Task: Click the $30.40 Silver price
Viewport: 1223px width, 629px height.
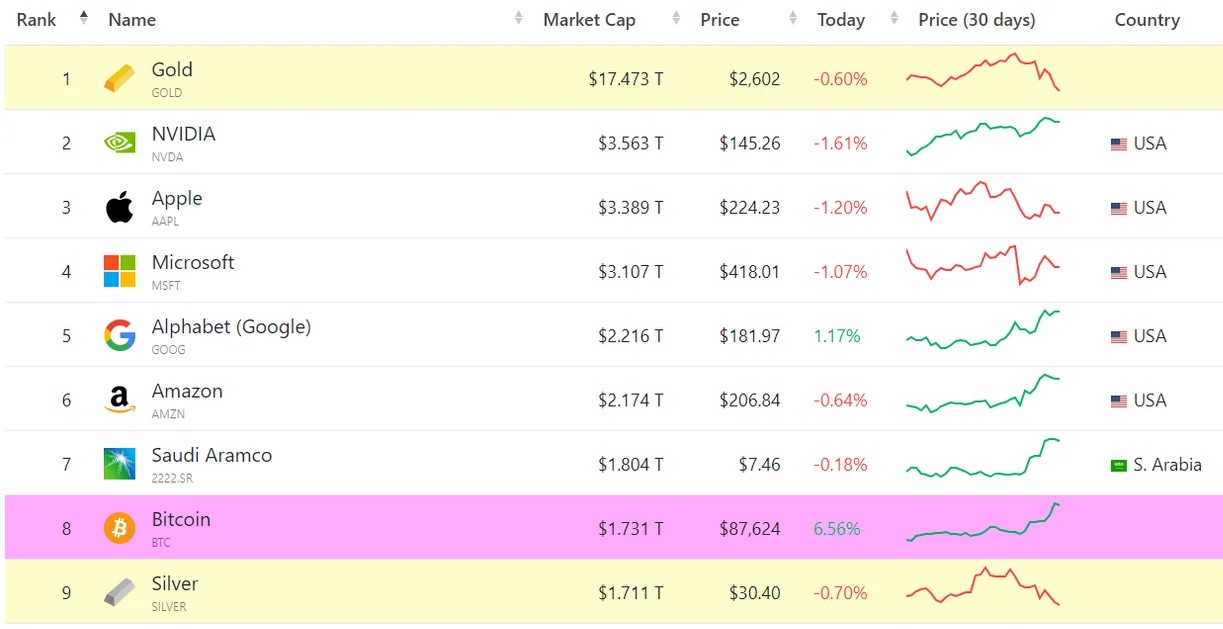Action: click(755, 592)
